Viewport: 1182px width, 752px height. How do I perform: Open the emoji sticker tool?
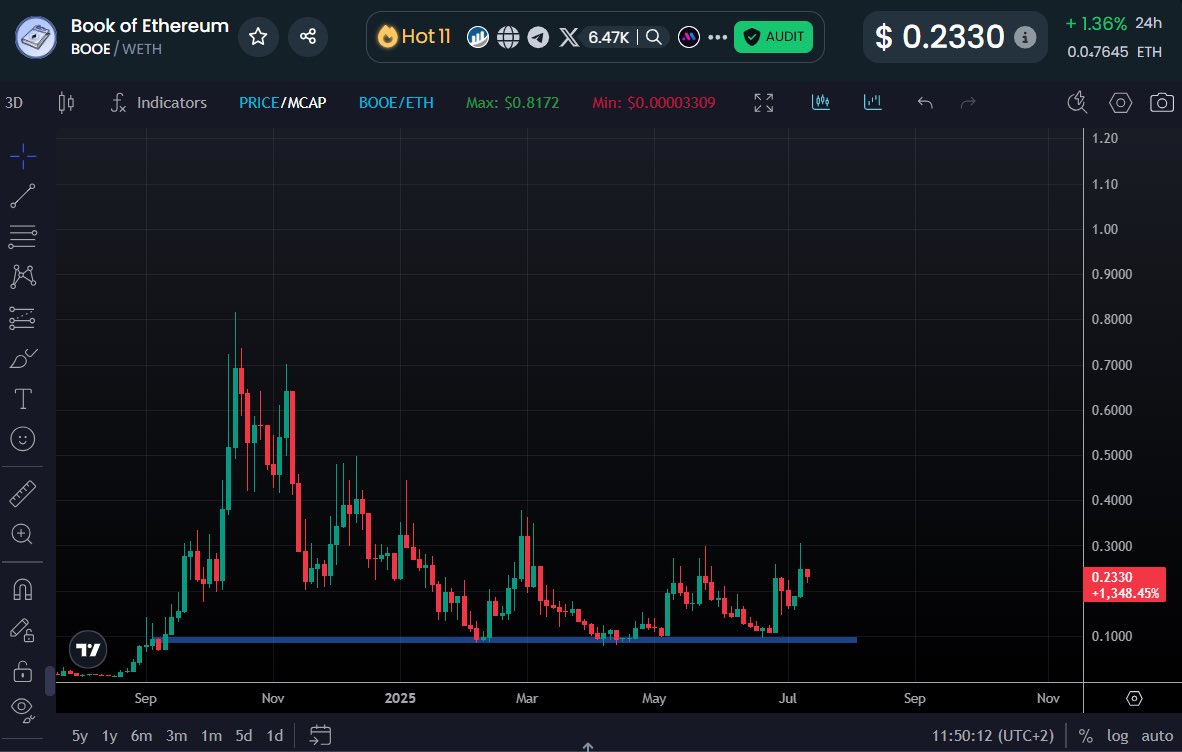[23, 439]
